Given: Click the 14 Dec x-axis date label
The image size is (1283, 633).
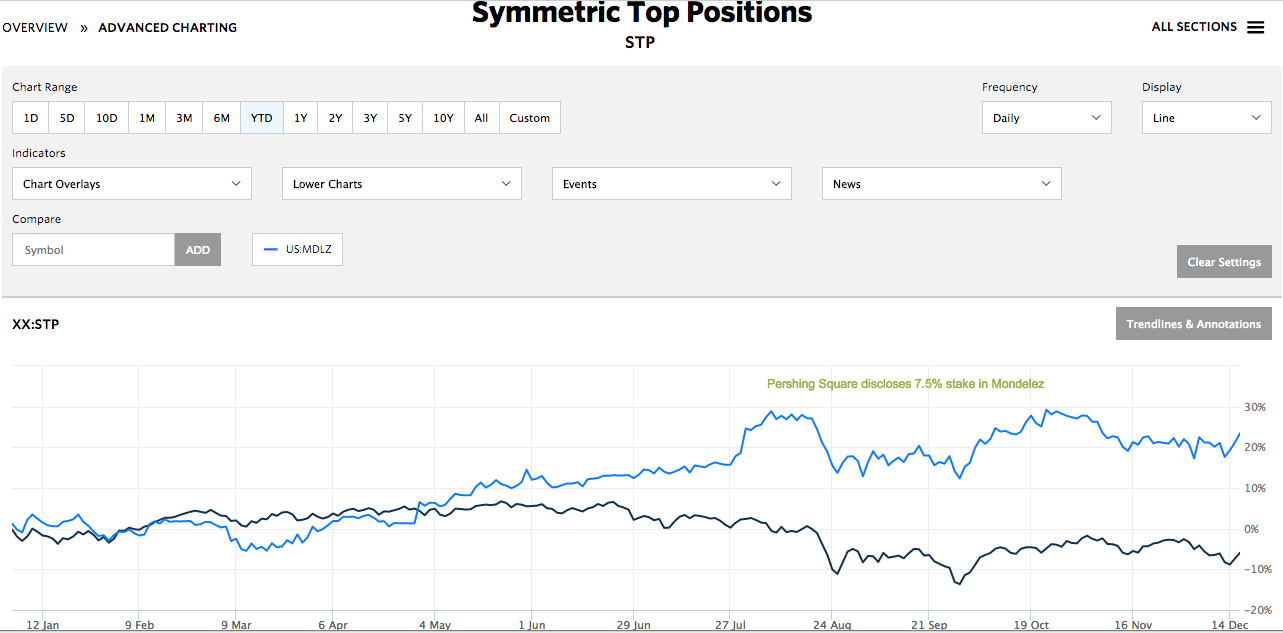Looking at the screenshot, I should click(1228, 625).
